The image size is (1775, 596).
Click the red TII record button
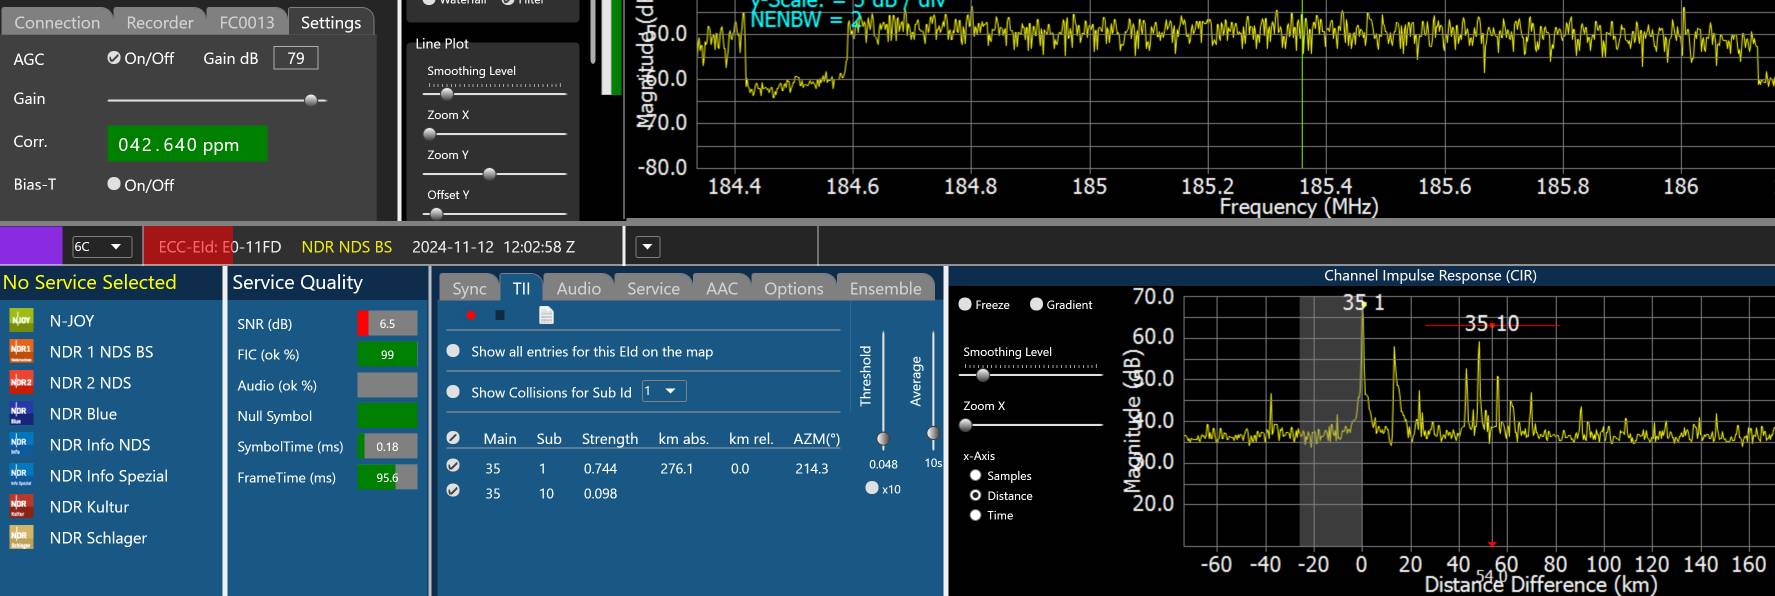tap(471, 316)
